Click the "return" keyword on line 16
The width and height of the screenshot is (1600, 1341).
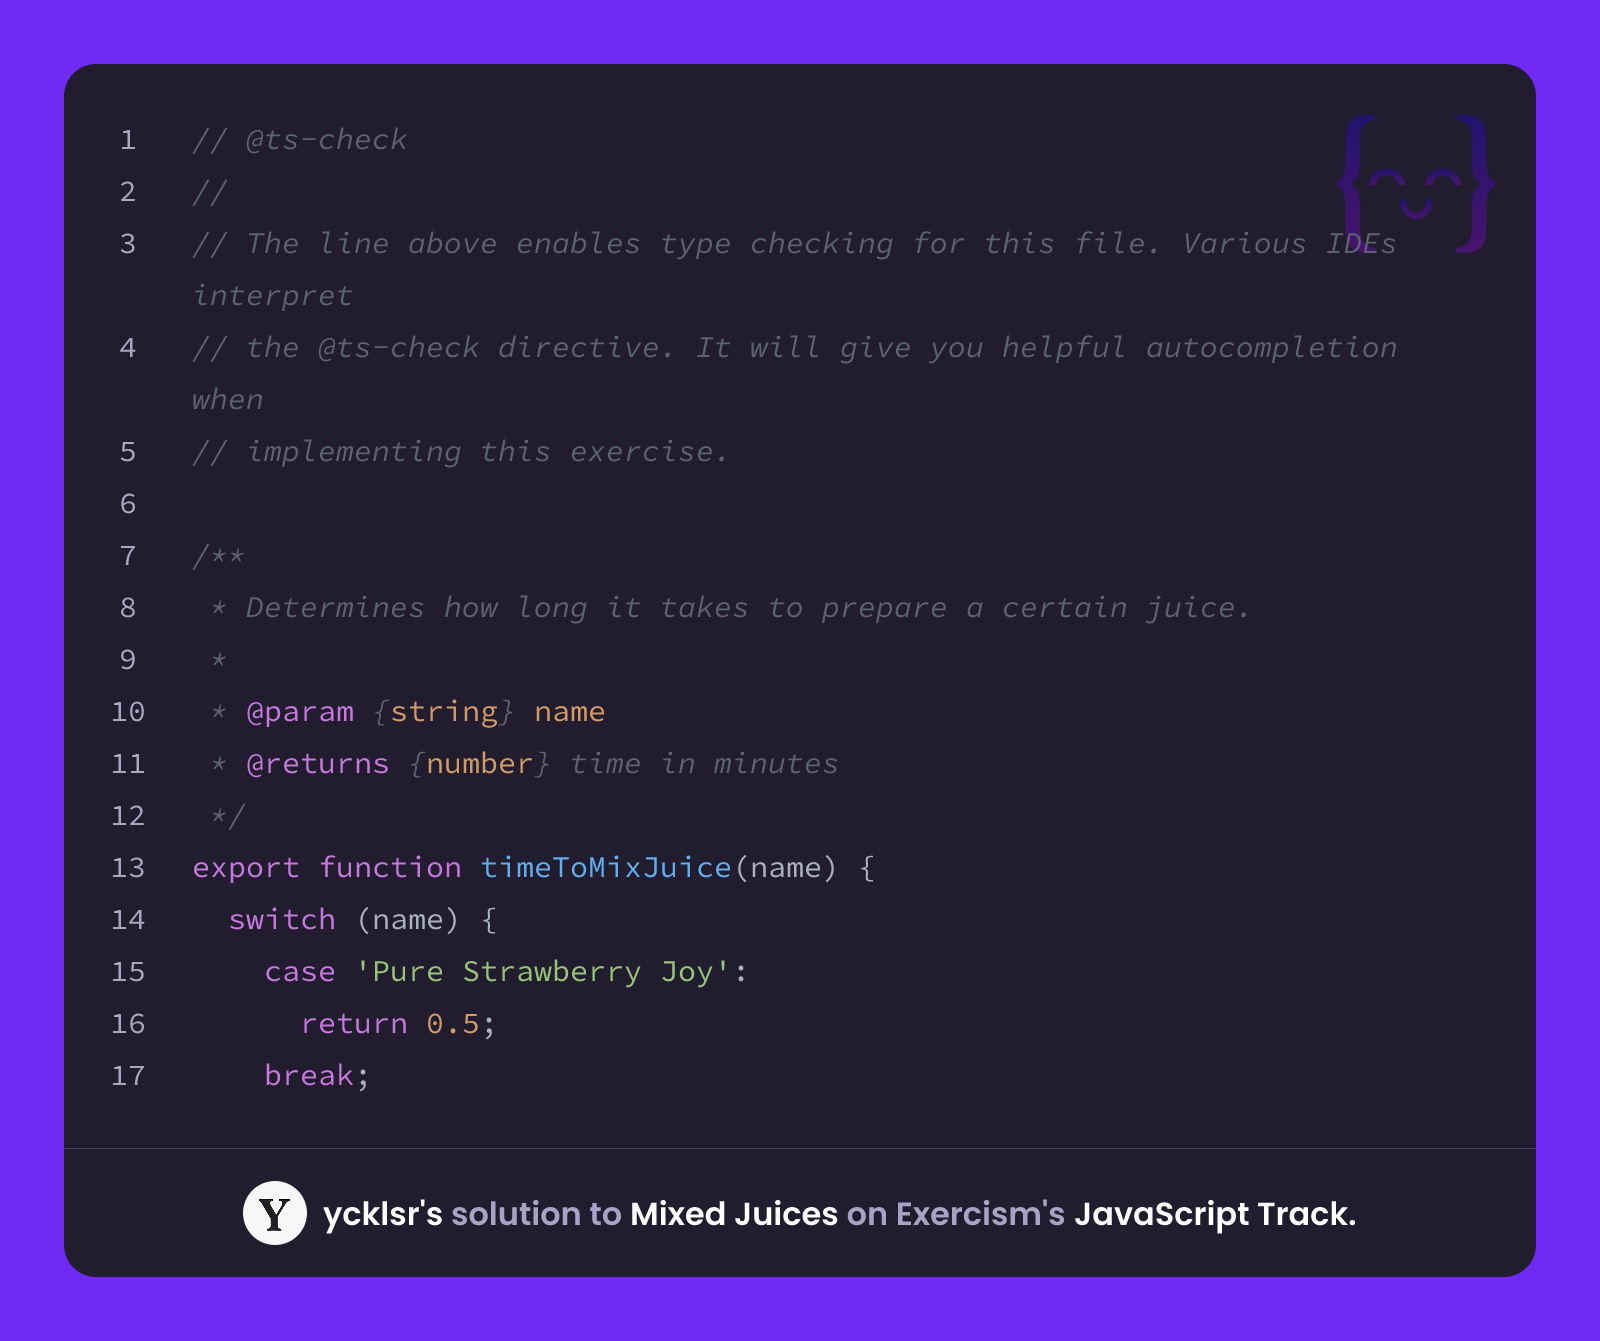pyautogui.click(x=354, y=1024)
